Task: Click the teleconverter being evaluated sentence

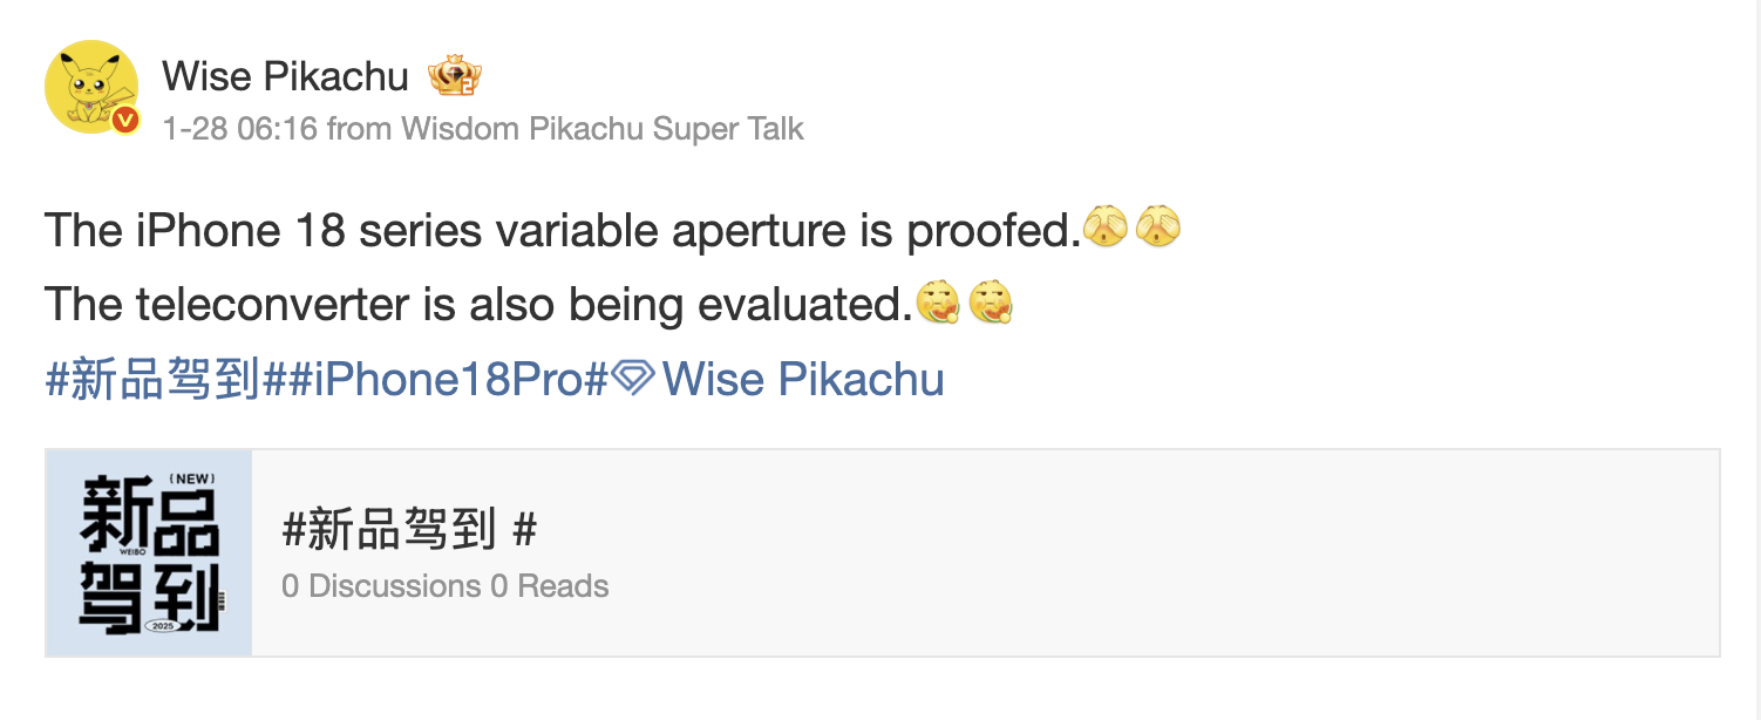Action: (x=478, y=305)
